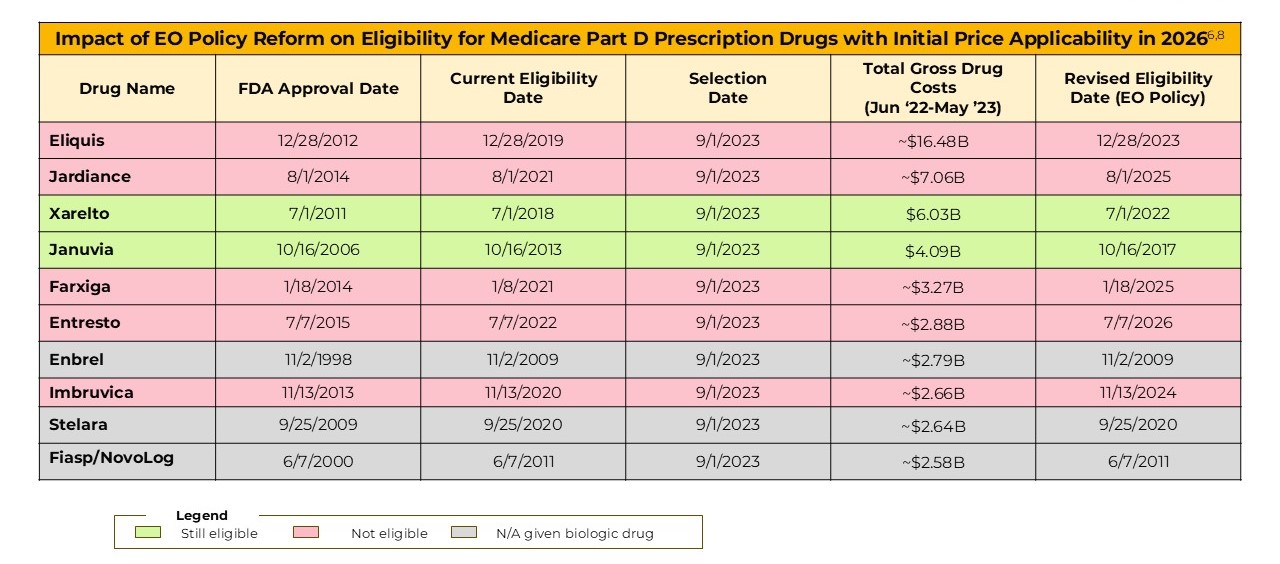
Task: Click the Selection Date column header
Action: tap(728, 88)
